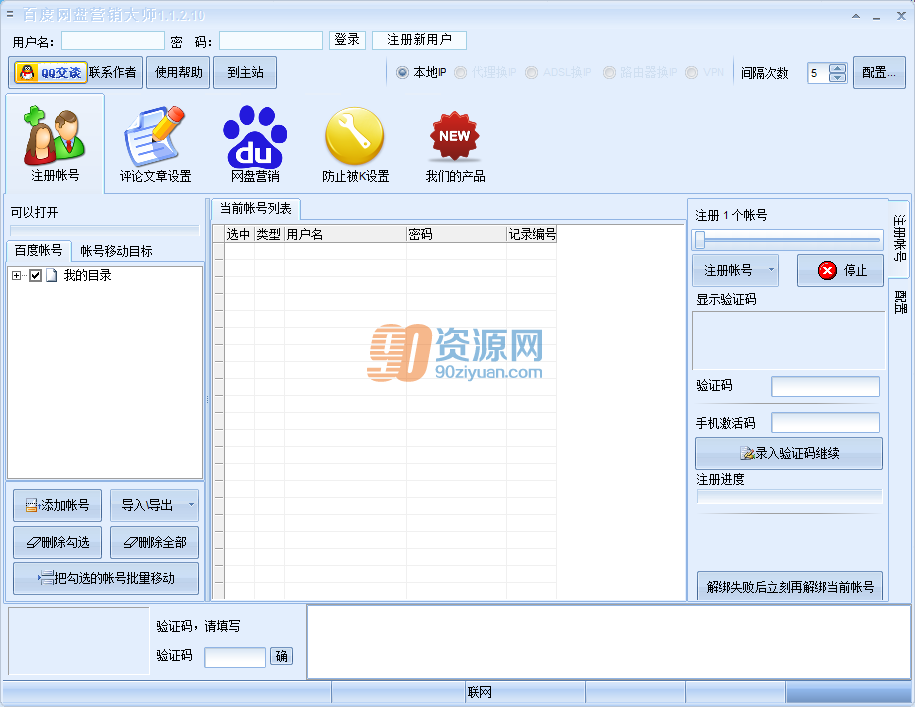
Task: Click the 注册进度 progress bar
Action: (790, 496)
